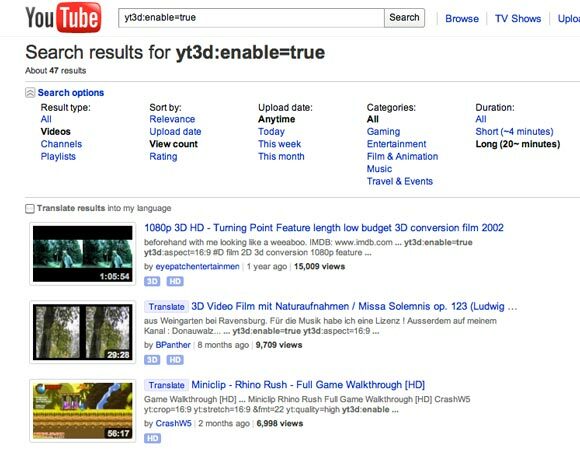Open the Turning Point 3D video thumbnail
The image size is (580, 457).
[x=82, y=254]
